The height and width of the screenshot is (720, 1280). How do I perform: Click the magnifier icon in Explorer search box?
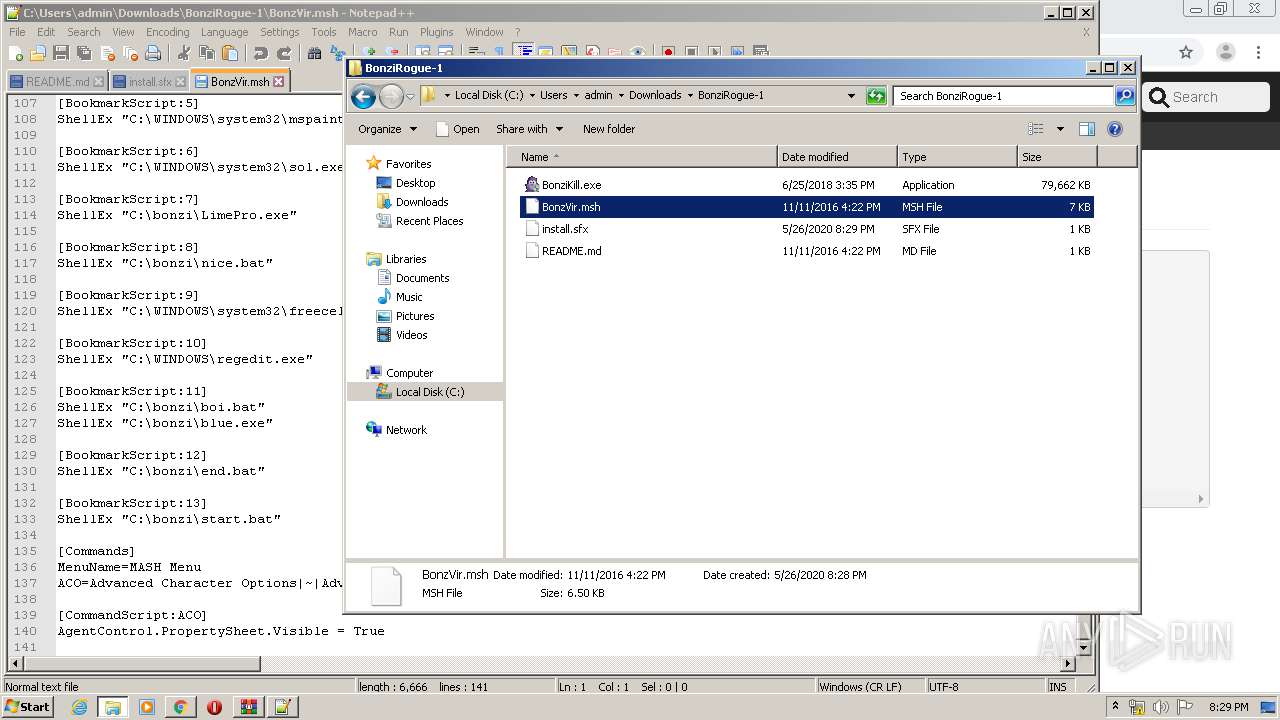pyautogui.click(x=1125, y=96)
